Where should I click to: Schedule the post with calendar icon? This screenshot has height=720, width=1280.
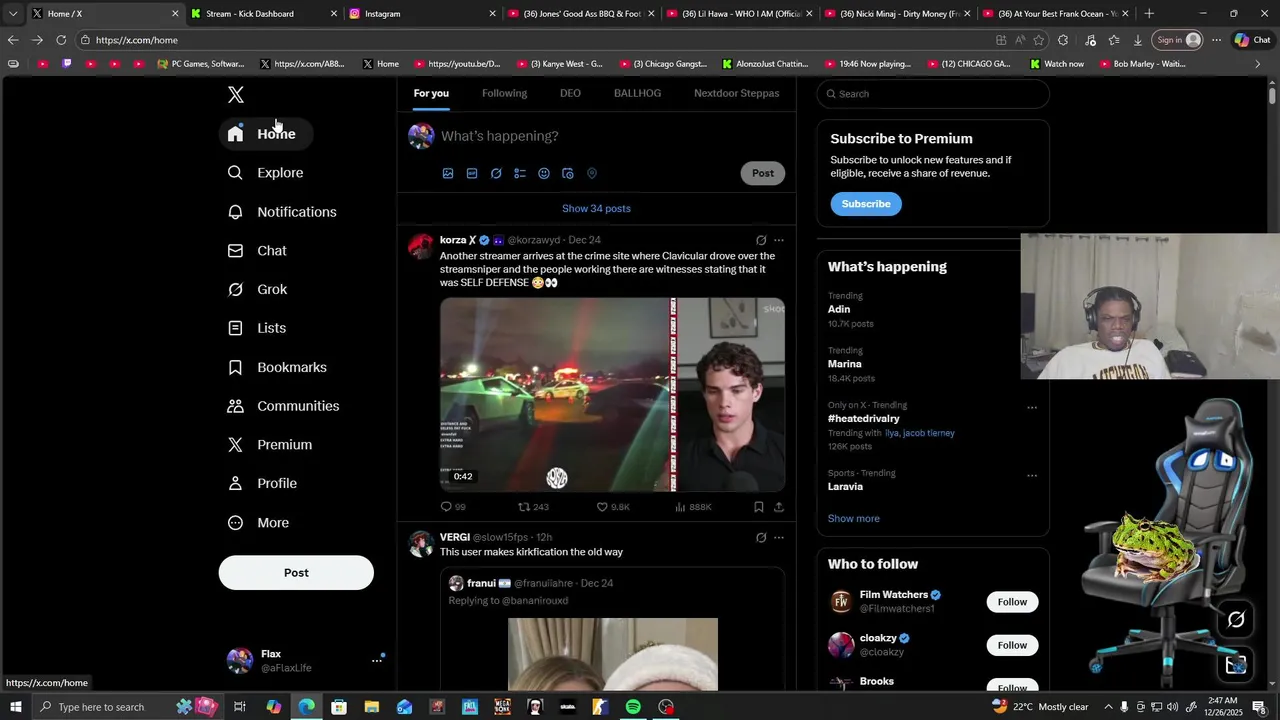[x=568, y=173]
